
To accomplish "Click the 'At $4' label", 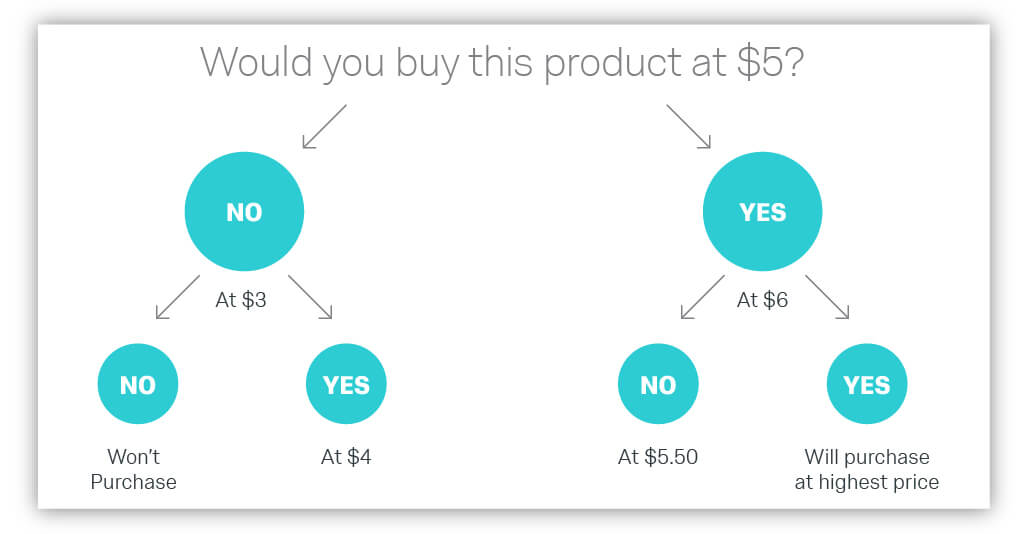I will [346, 457].
